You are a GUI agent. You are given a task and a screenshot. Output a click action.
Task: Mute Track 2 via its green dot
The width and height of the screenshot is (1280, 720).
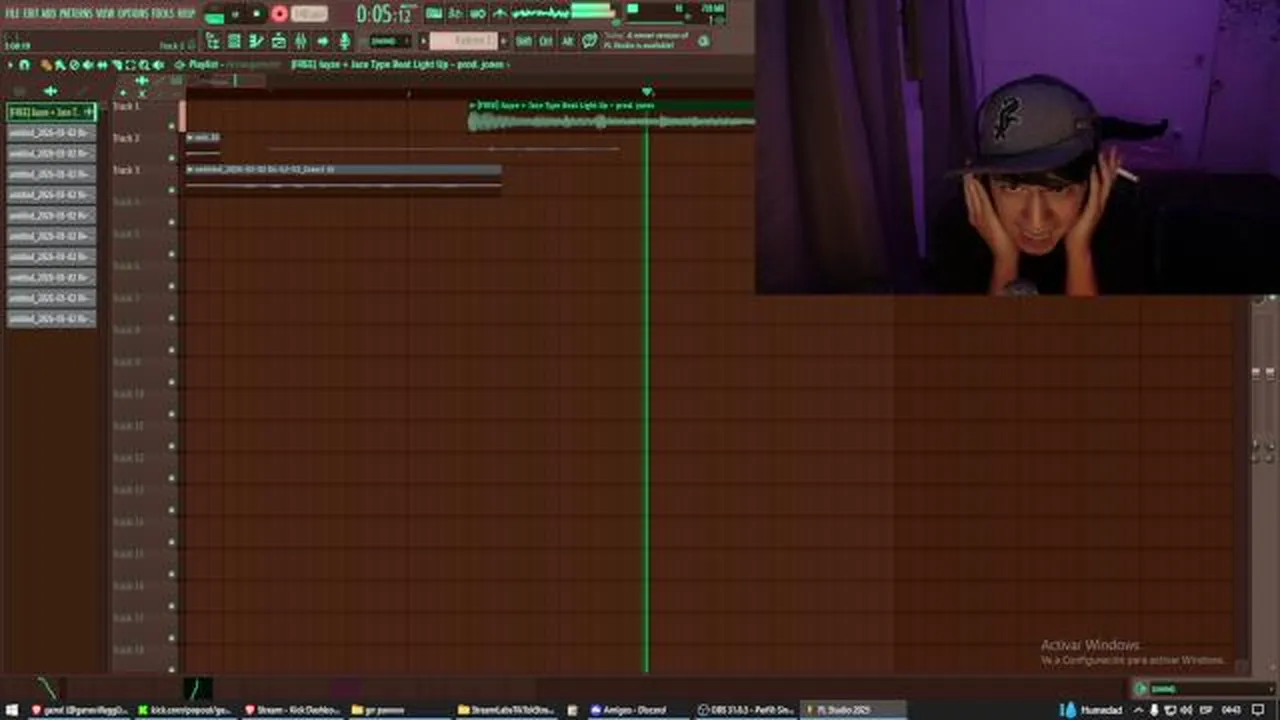tap(172, 158)
